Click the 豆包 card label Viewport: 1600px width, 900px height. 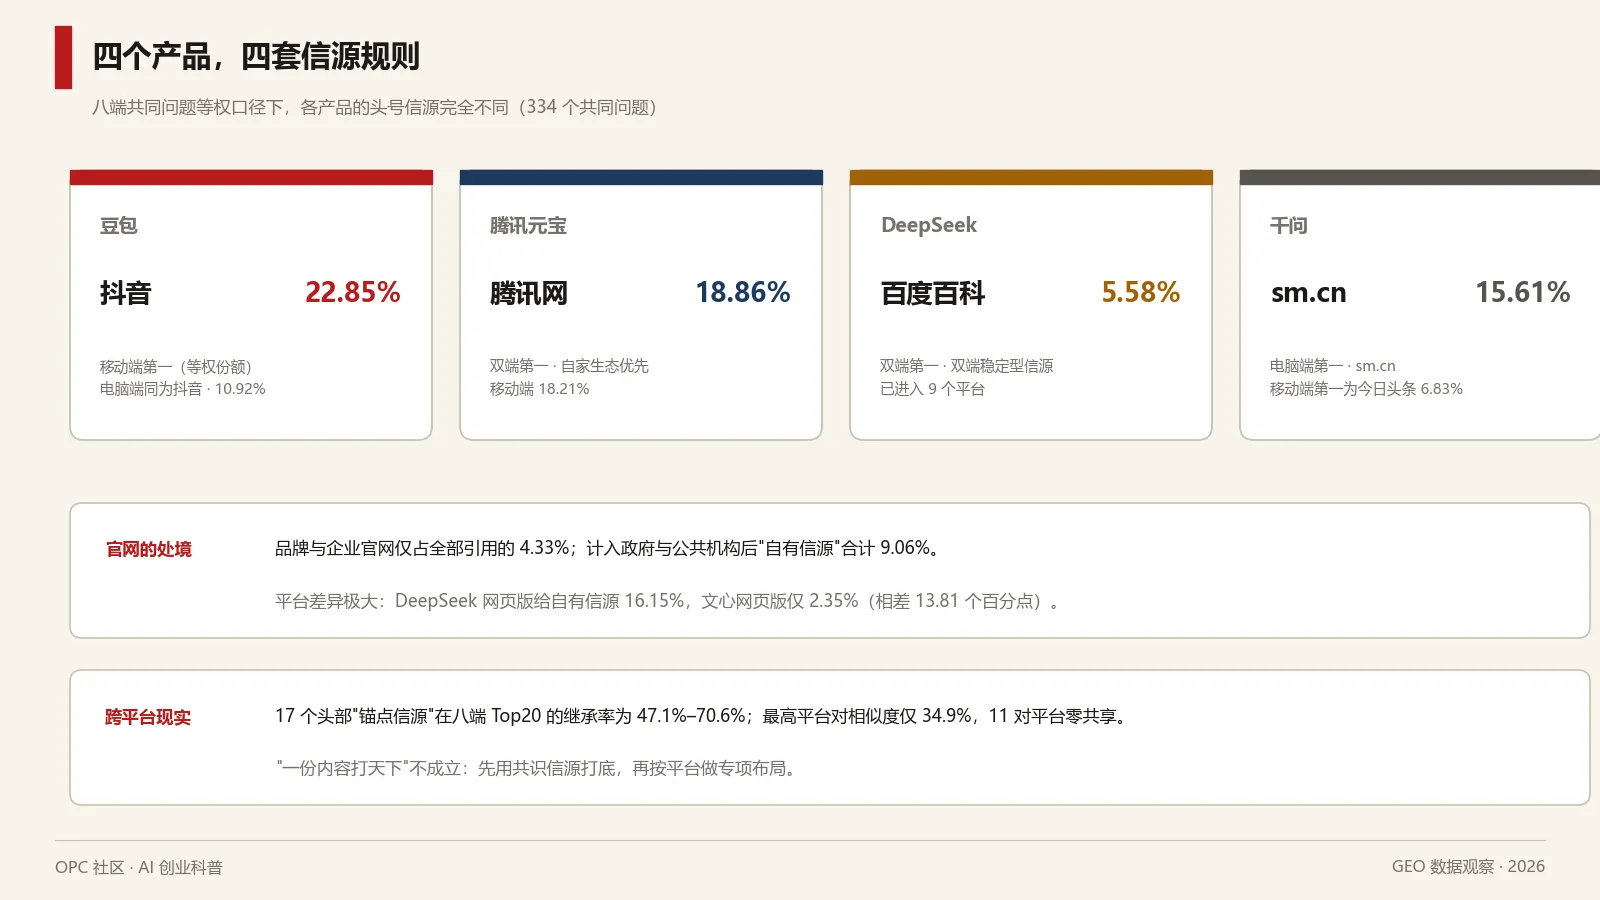(118, 225)
